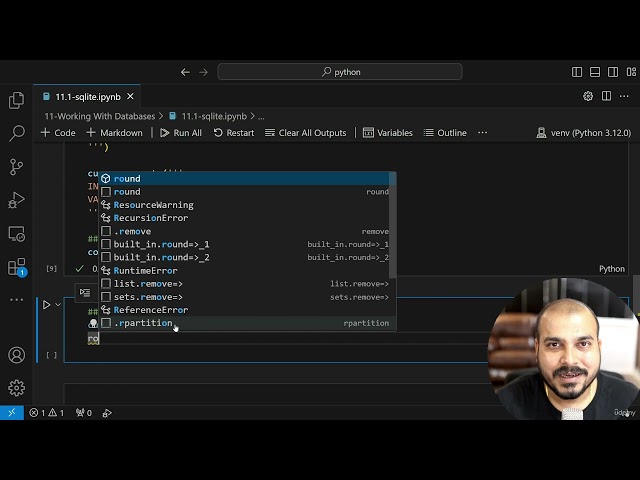This screenshot has width=640, height=480.
Task: Close the 11.1-sqlite.ipynb tab
Action: coord(130,96)
